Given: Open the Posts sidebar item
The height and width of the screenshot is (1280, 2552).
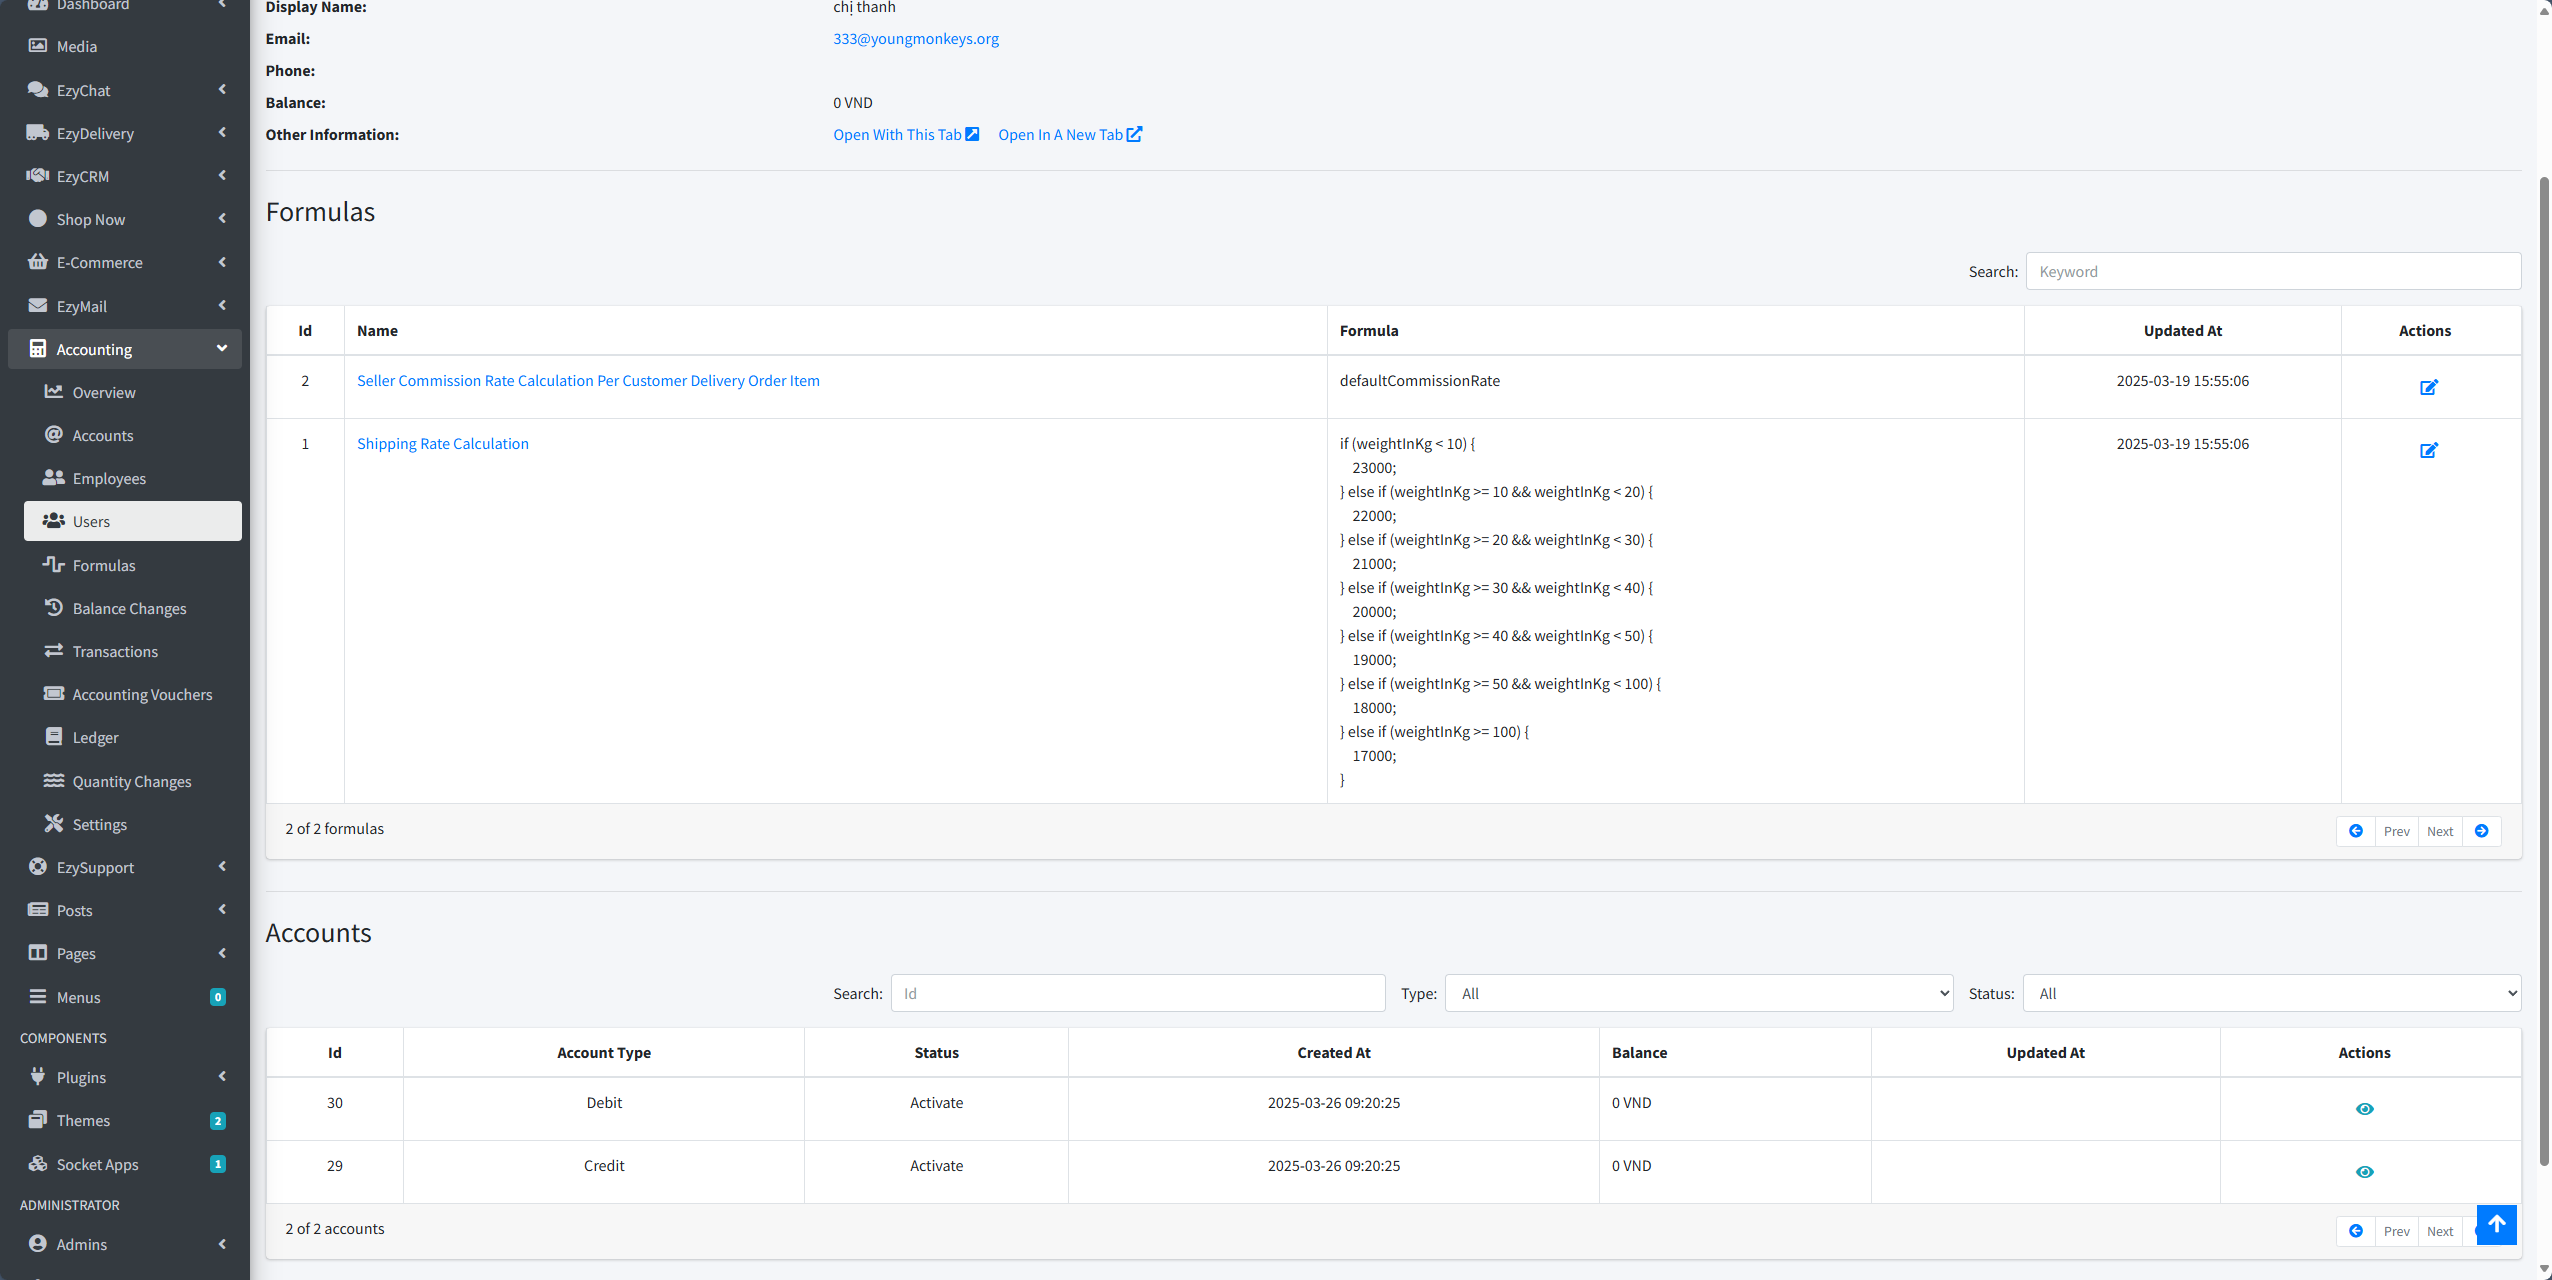Looking at the screenshot, I should (125, 910).
